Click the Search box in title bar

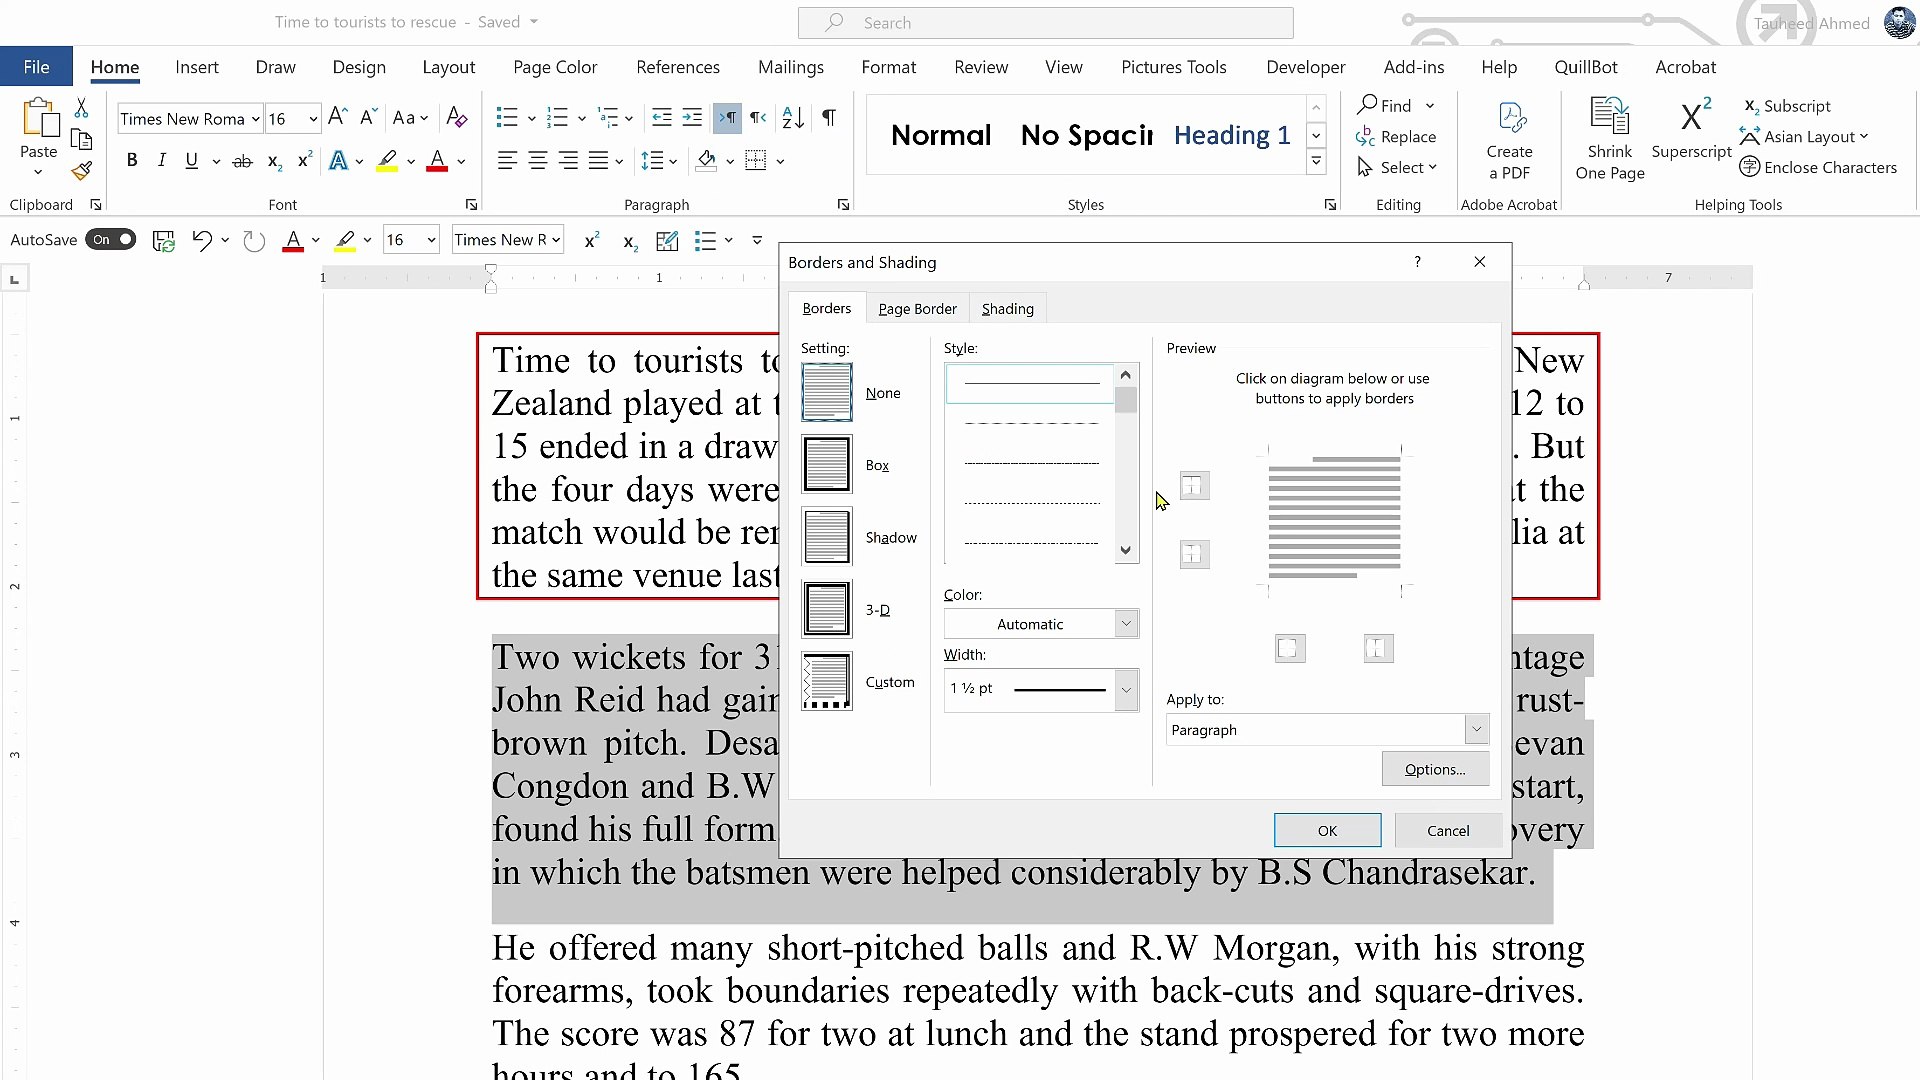[x=1045, y=22]
